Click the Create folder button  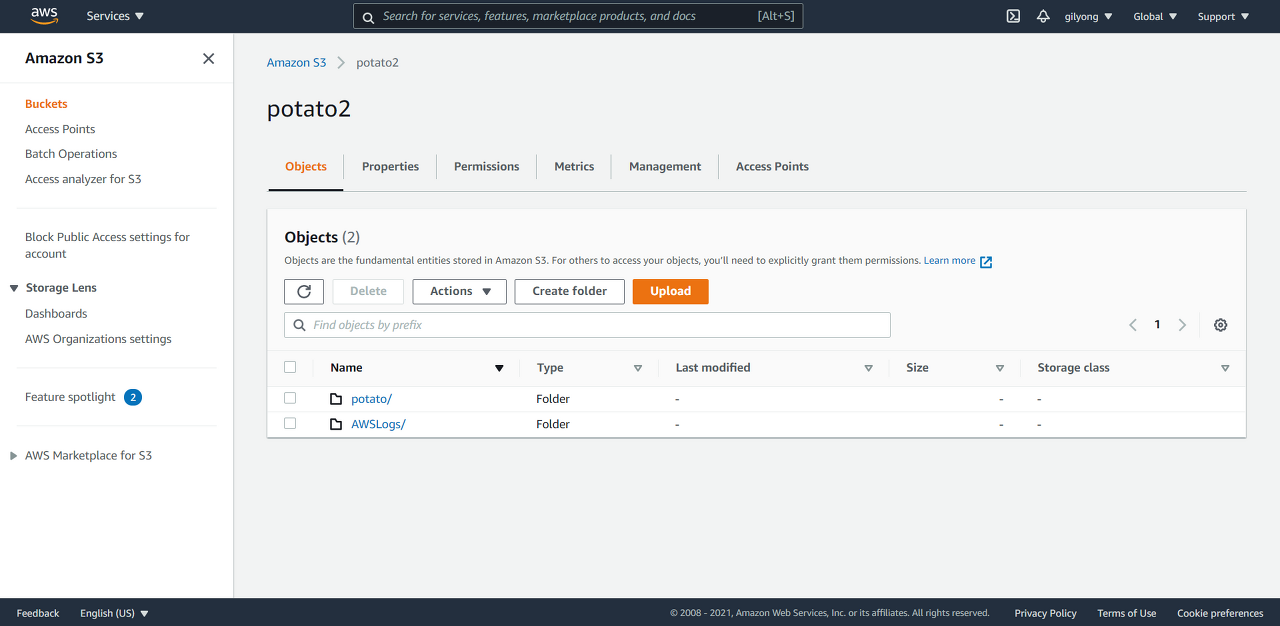tap(570, 291)
